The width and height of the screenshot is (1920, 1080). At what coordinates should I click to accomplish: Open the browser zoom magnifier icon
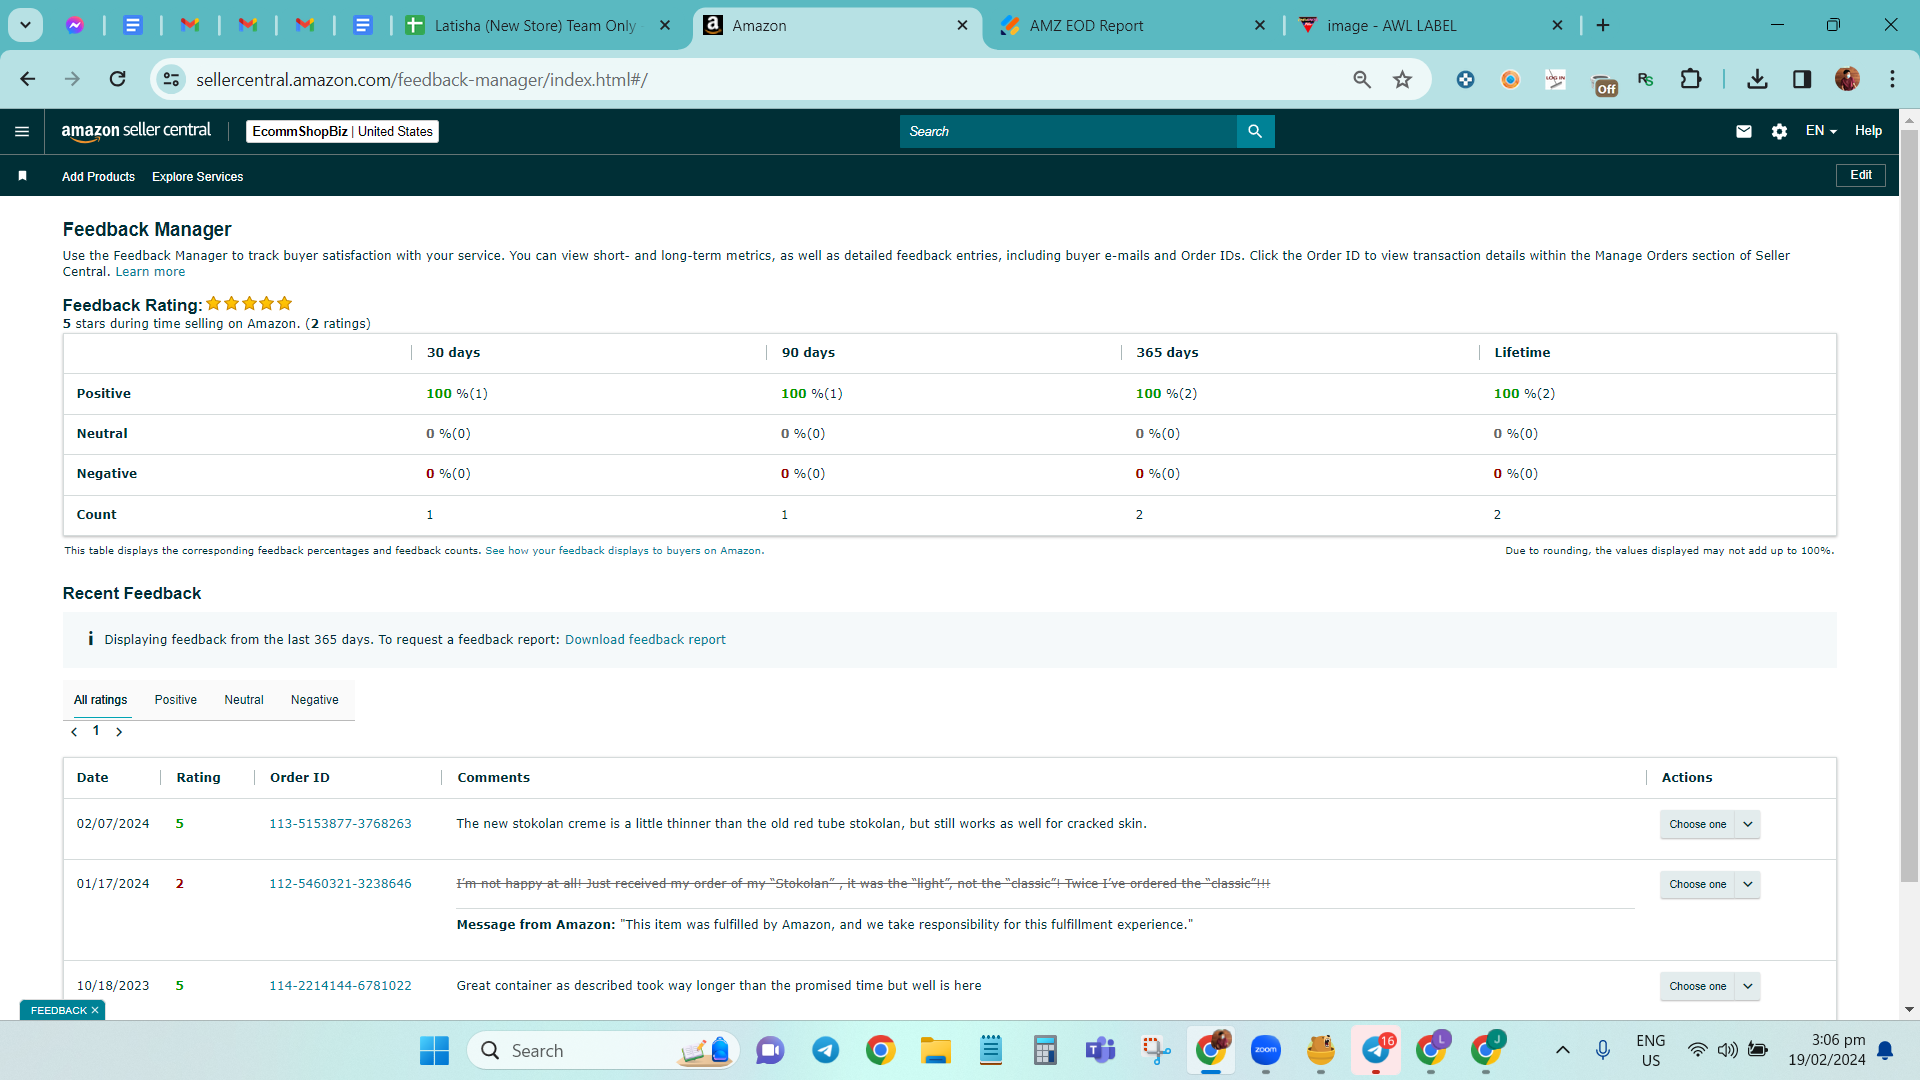(1362, 79)
